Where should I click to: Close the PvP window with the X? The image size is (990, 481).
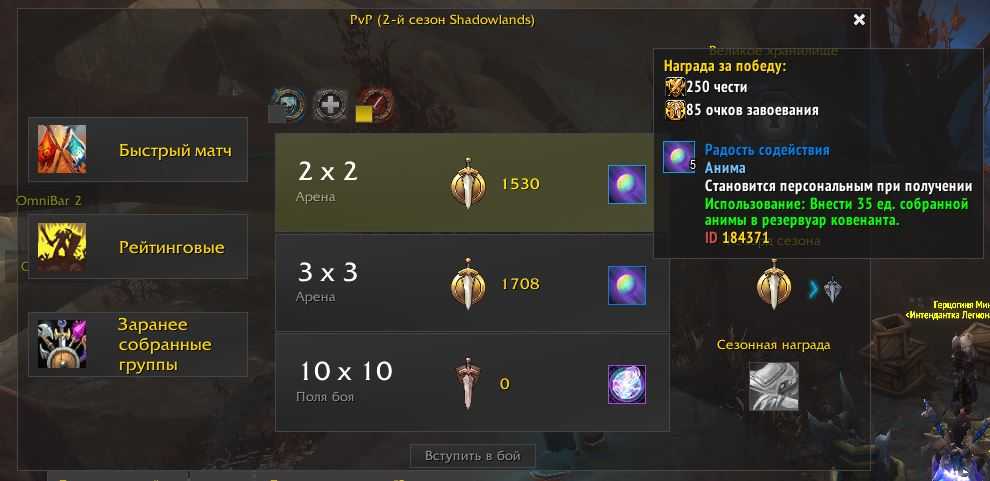(x=859, y=20)
